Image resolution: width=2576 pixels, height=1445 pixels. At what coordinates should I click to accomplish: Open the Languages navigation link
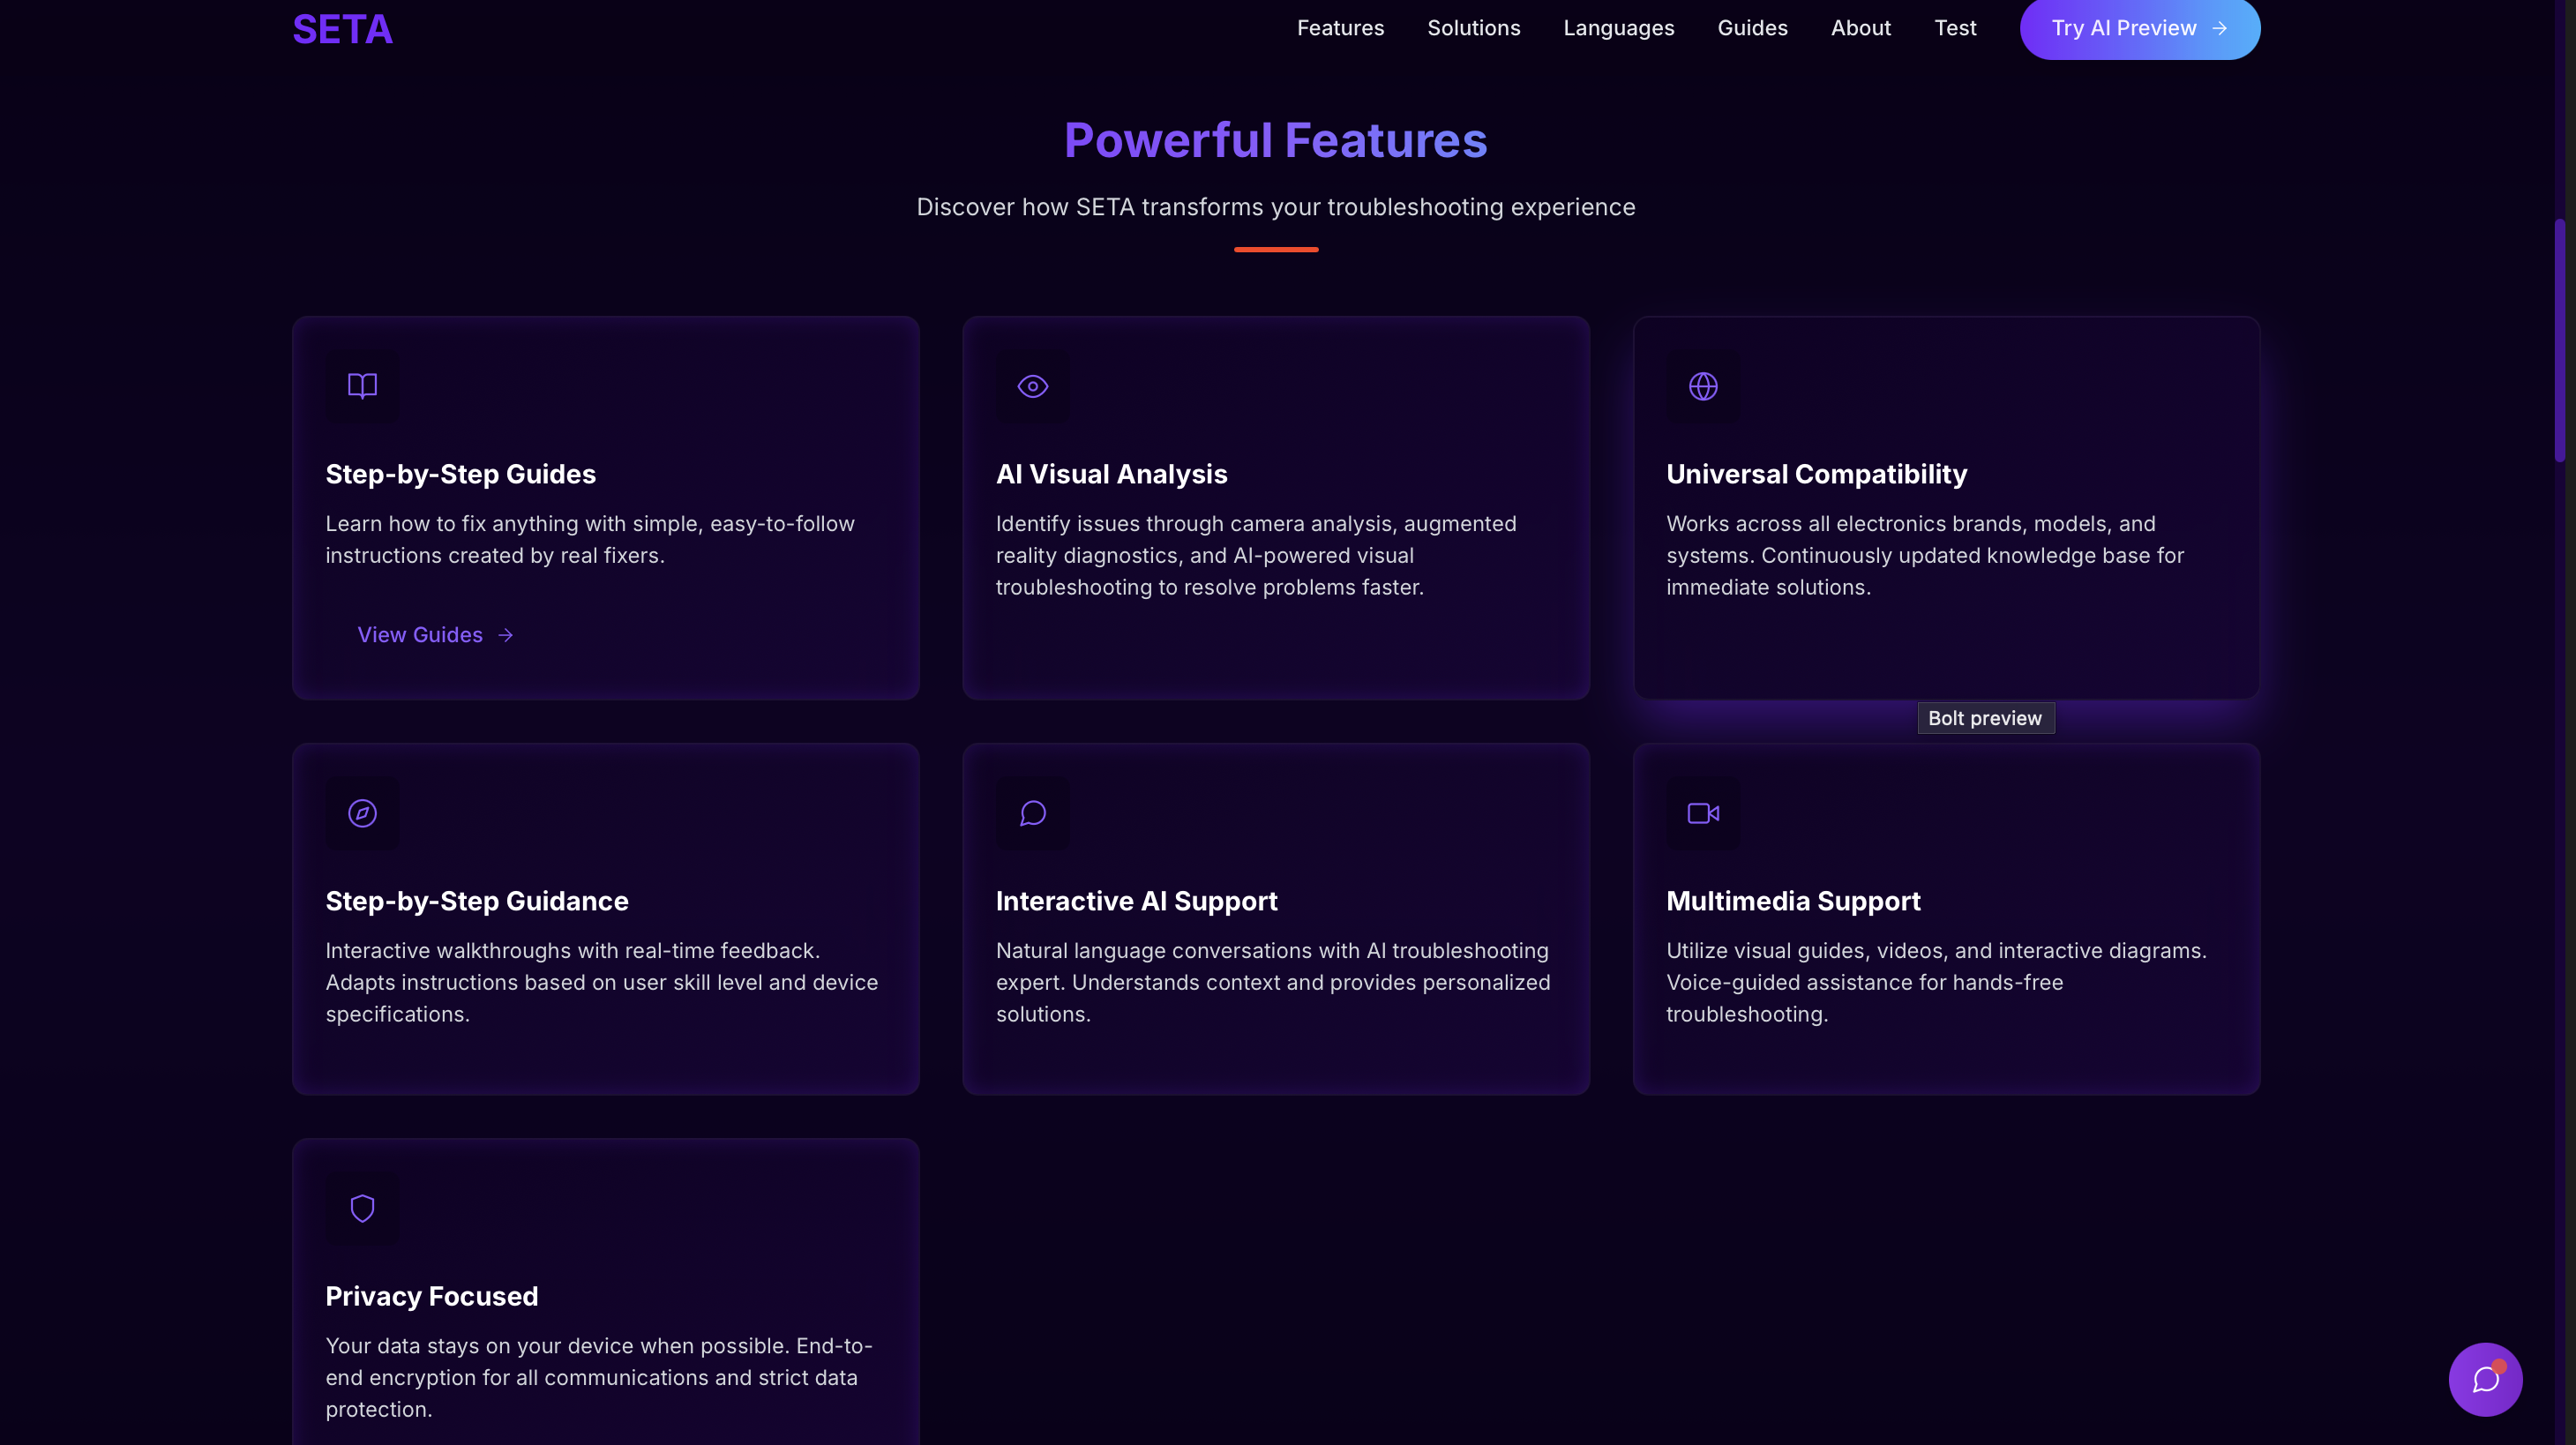point(1618,28)
